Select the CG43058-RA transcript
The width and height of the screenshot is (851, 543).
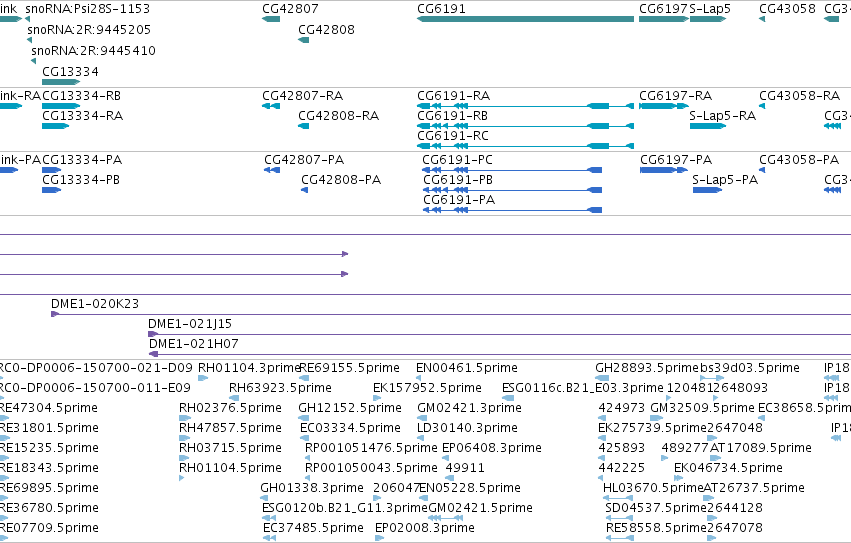[x=762, y=106]
